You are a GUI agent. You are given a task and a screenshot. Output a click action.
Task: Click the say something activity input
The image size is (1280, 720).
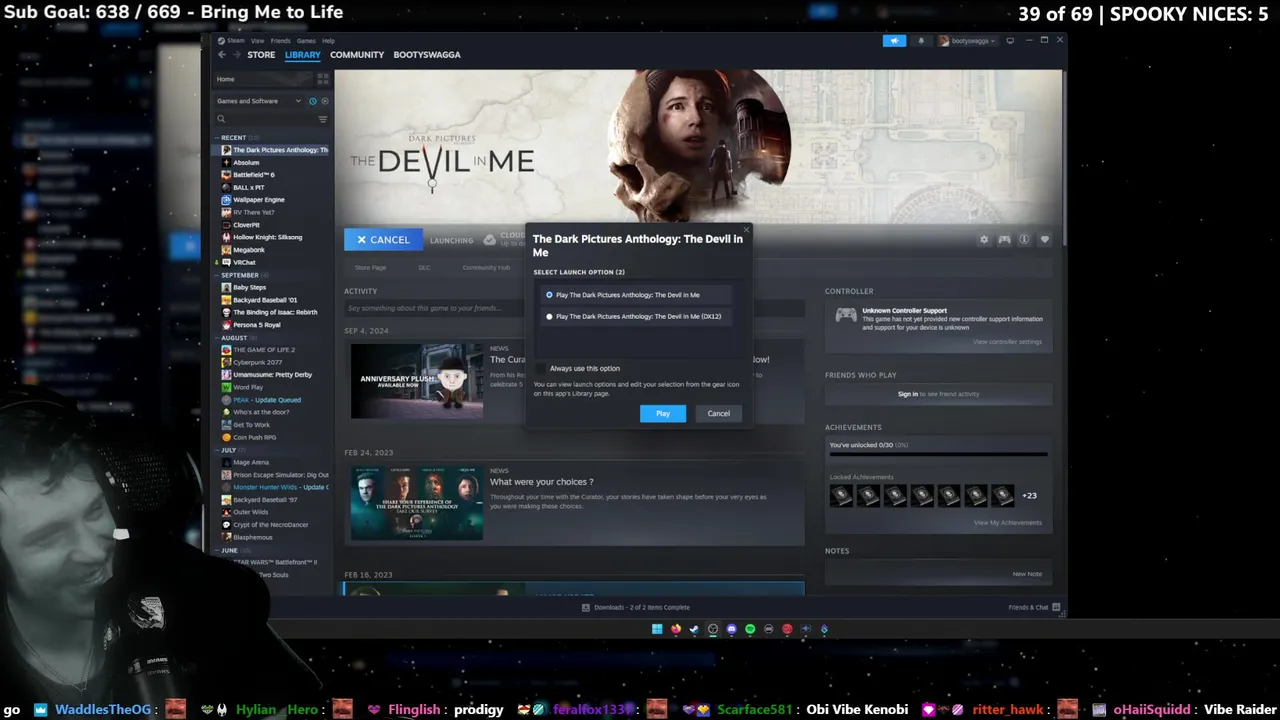[x=574, y=308]
